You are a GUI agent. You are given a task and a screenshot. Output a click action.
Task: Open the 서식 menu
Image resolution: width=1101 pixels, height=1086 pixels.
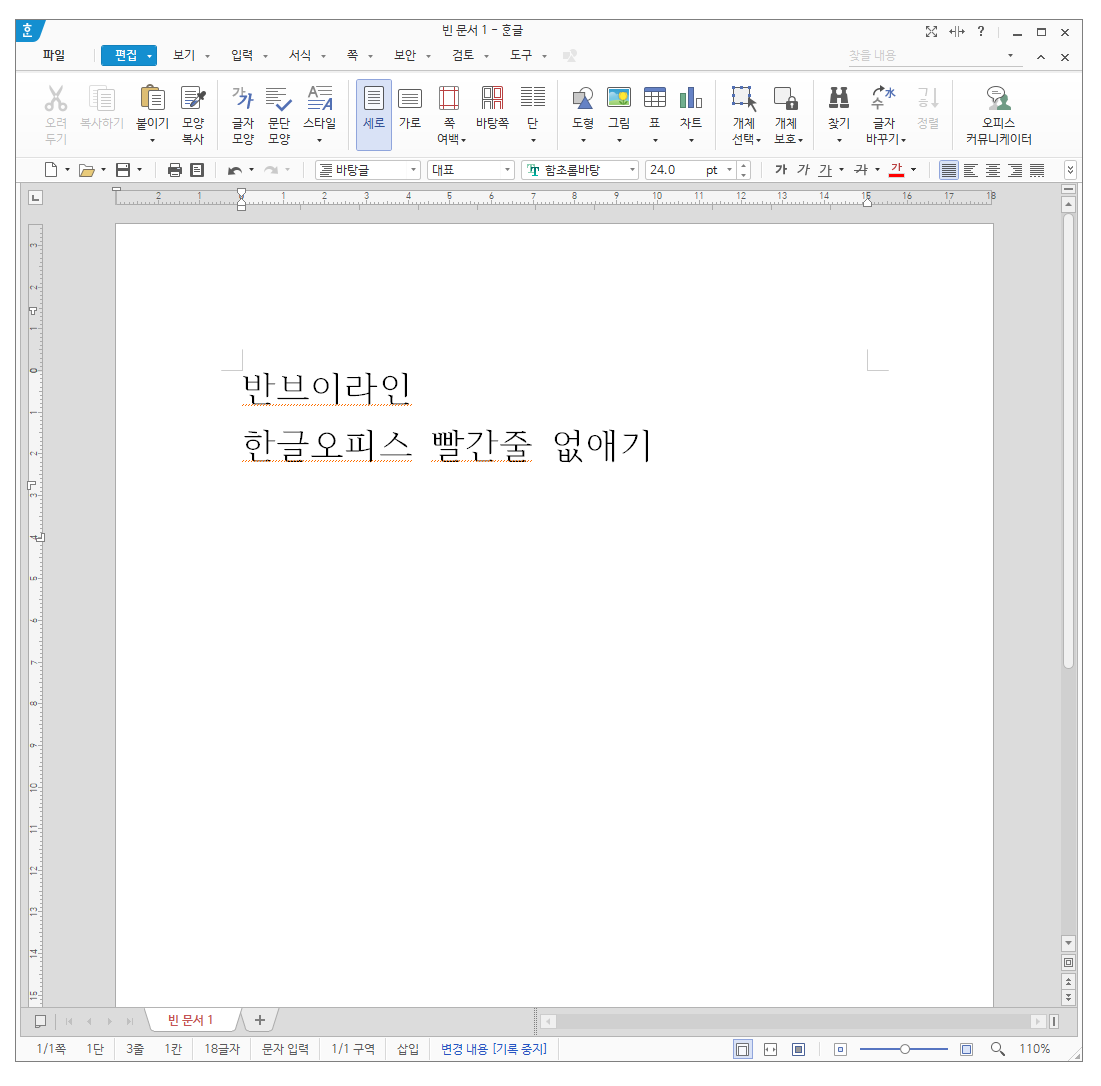[x=300, y=55]
